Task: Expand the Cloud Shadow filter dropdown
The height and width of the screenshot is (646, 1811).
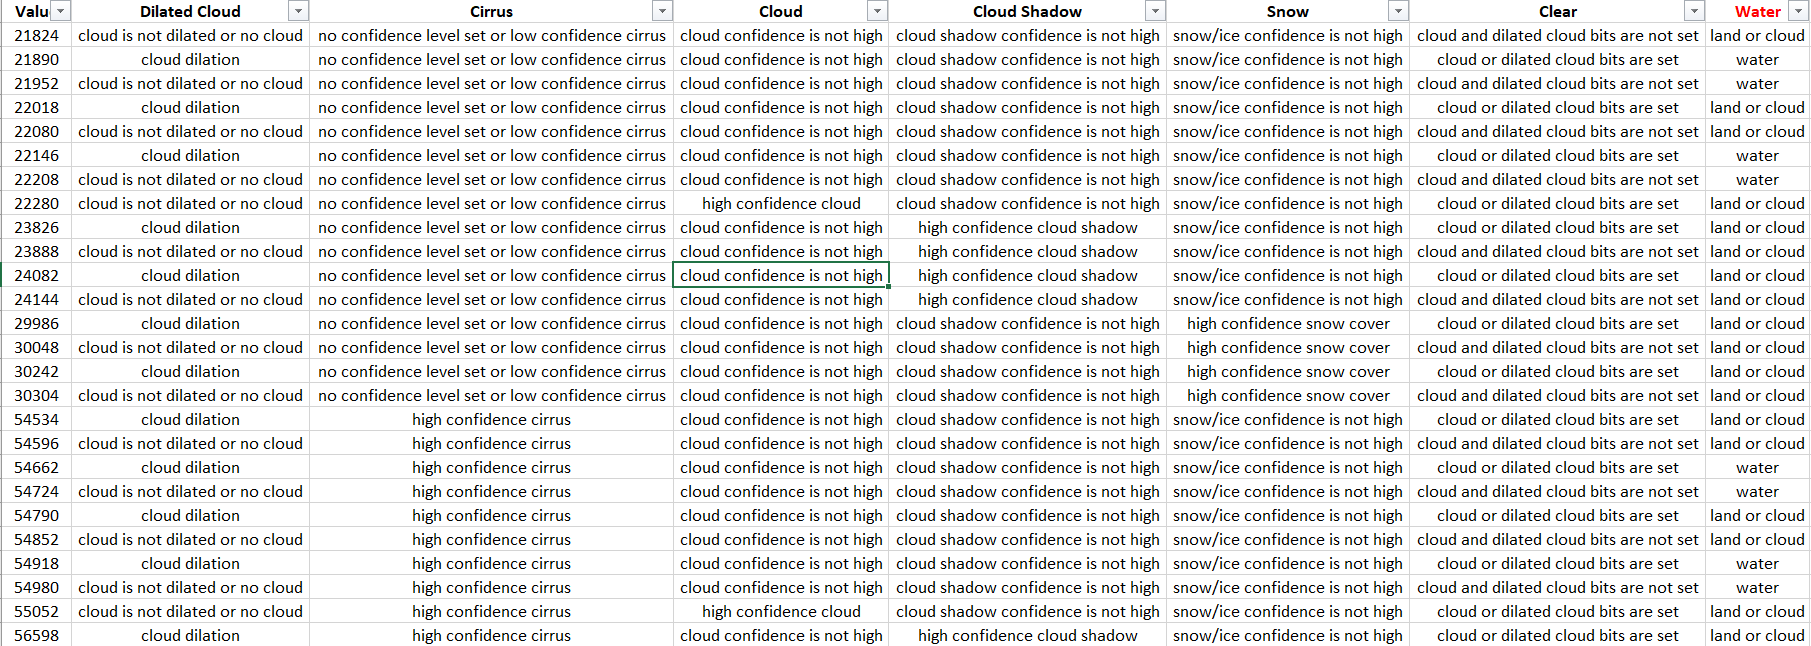Action: point(1155,11)
